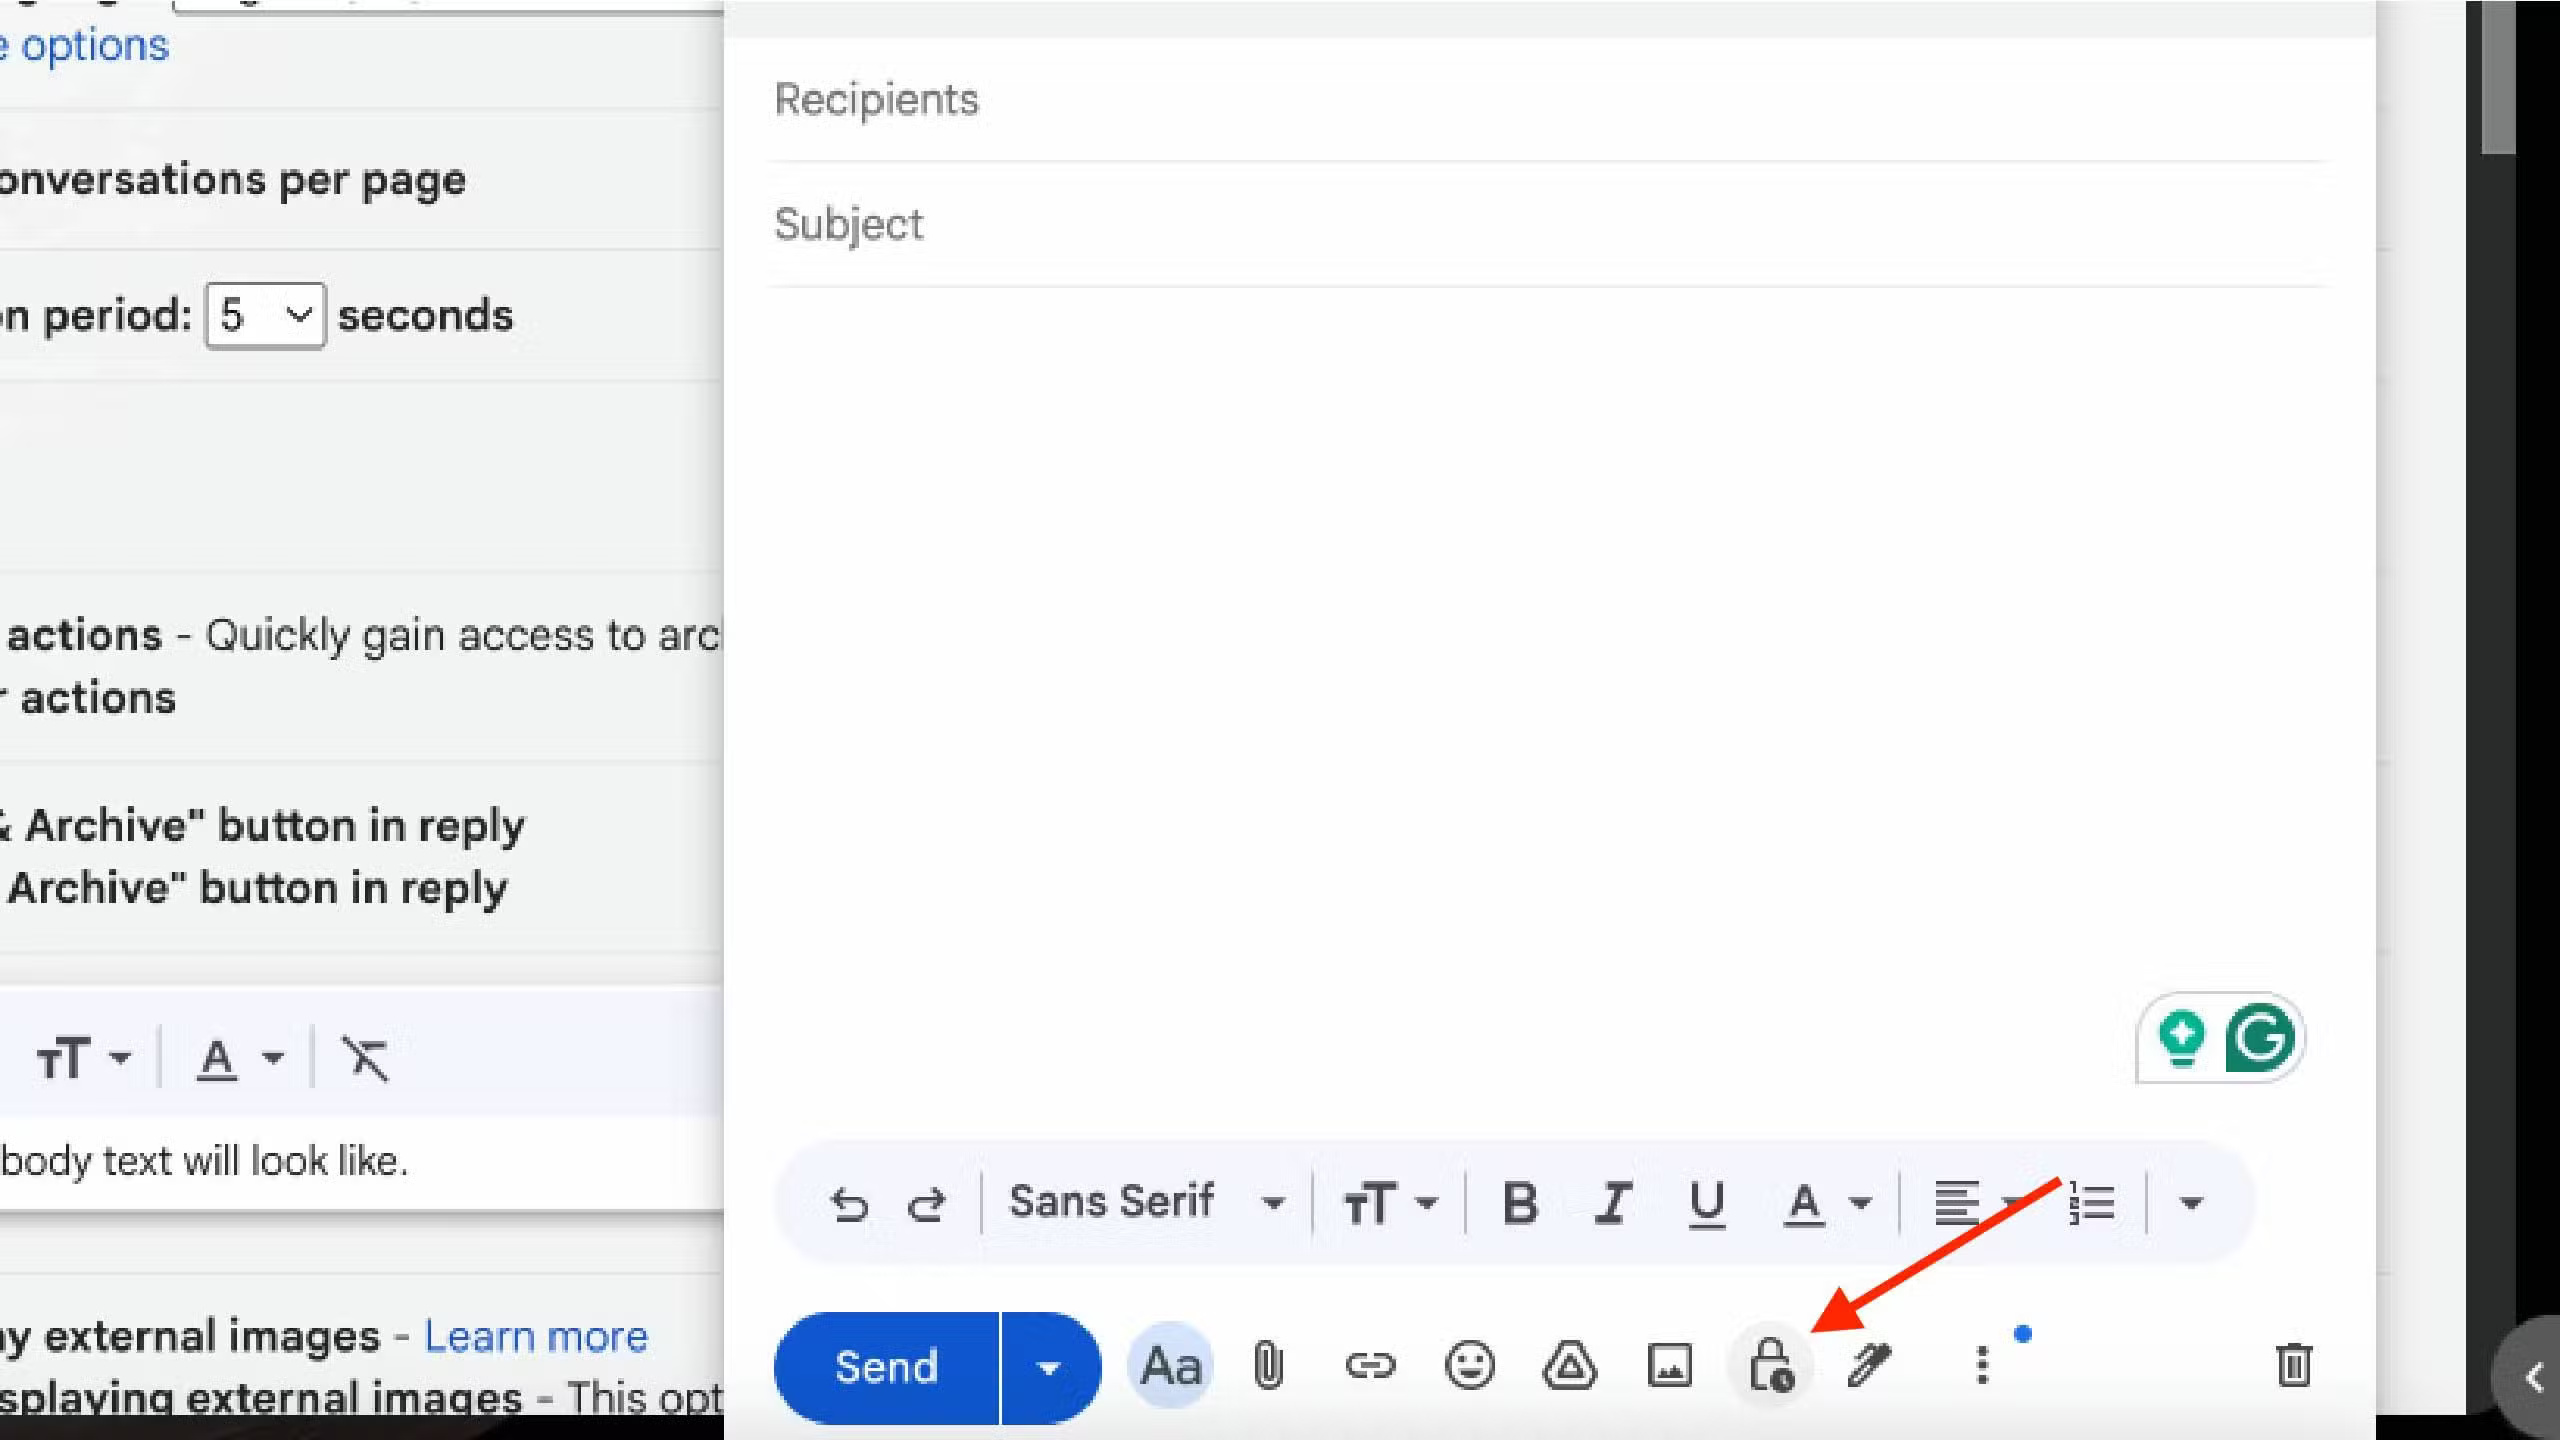Open the undo period seconds dropdown
The image size is (2560, 1440).
265,316
